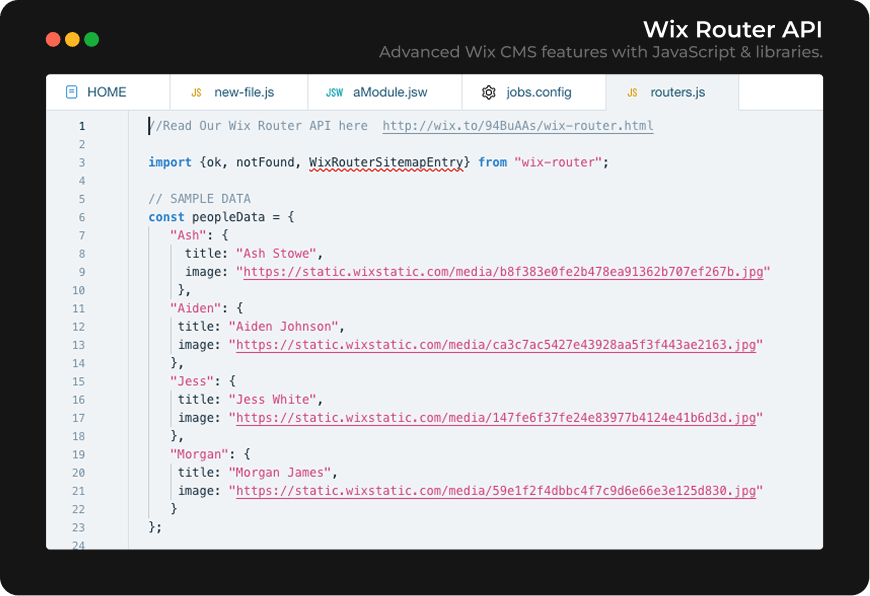
Task: Click the notFound import name
Action: coord(265,163)
